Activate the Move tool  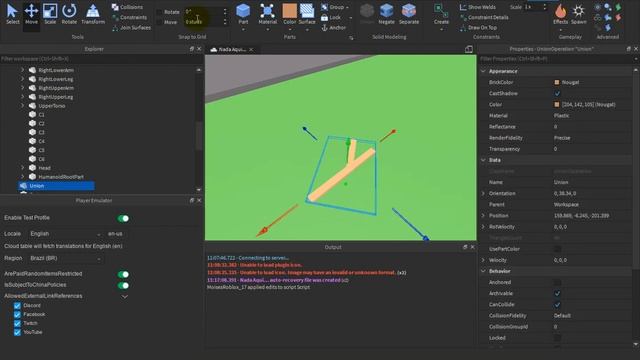[x=31, y=14]
